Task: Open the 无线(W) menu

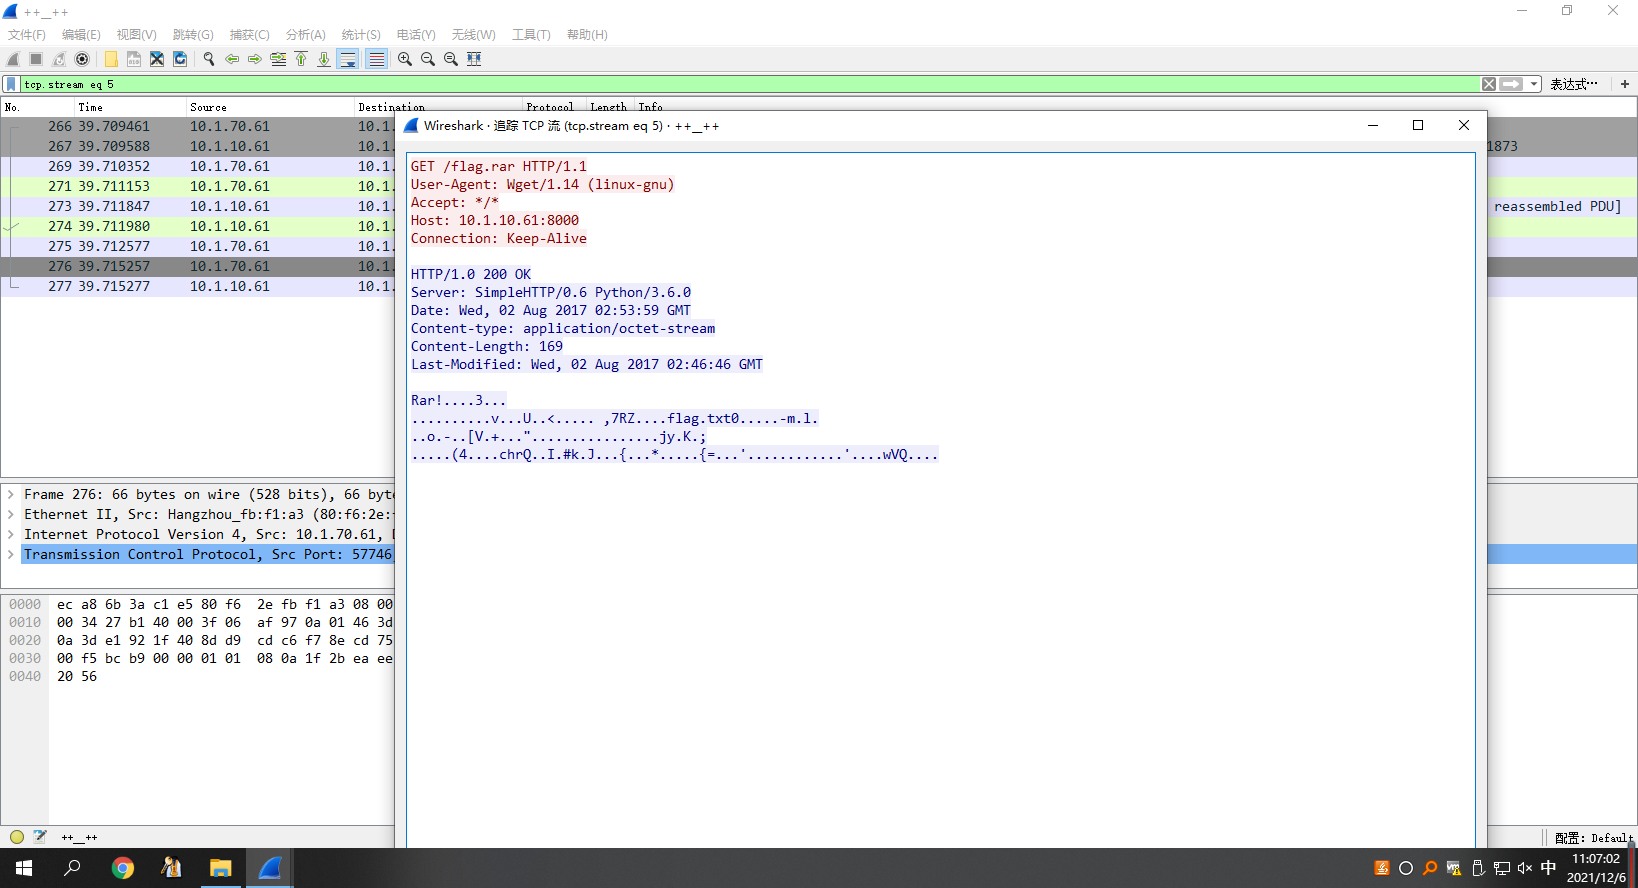Action: [x=473, y=34]
